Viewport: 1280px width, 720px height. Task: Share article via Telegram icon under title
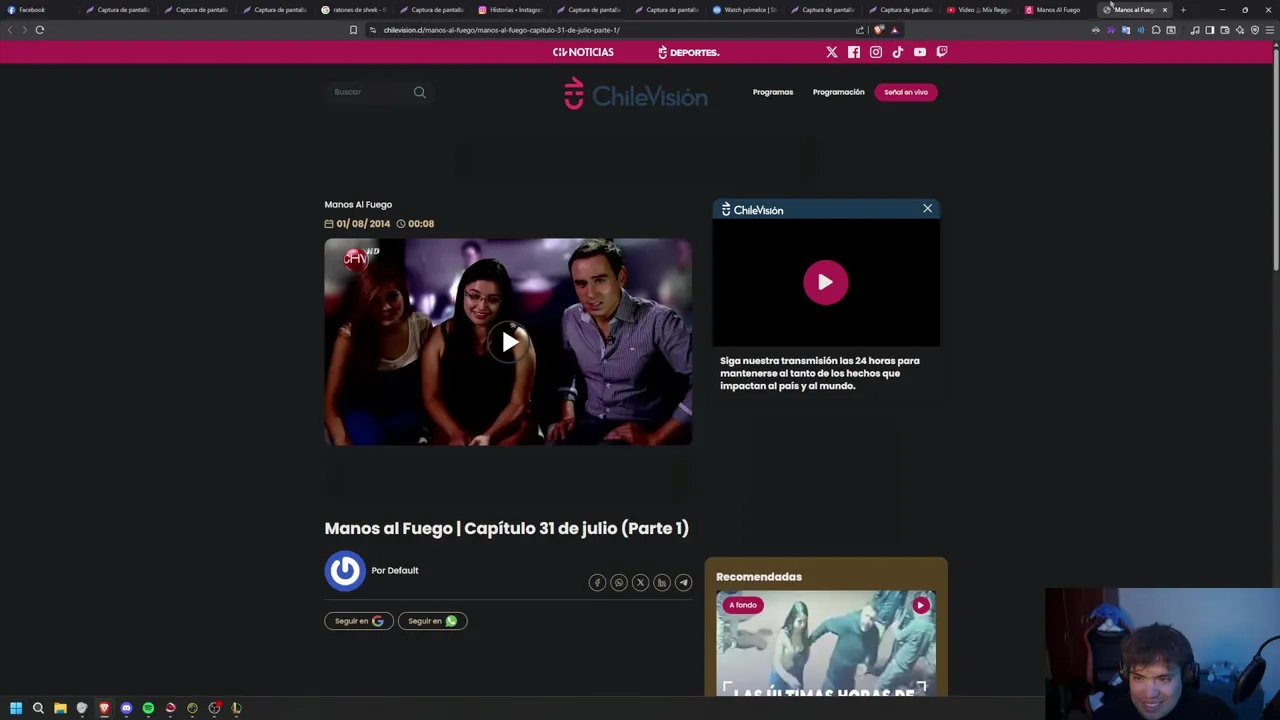pos(683,583)
